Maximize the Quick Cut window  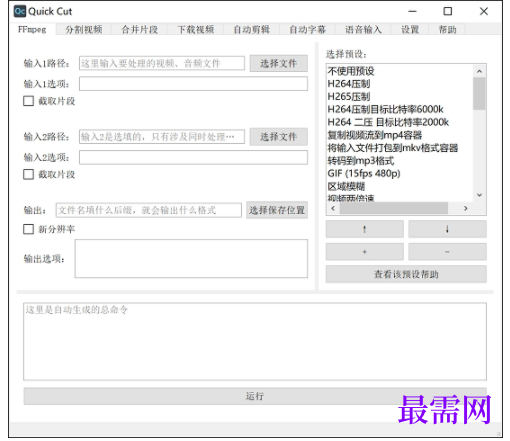(x=448, y=11)
